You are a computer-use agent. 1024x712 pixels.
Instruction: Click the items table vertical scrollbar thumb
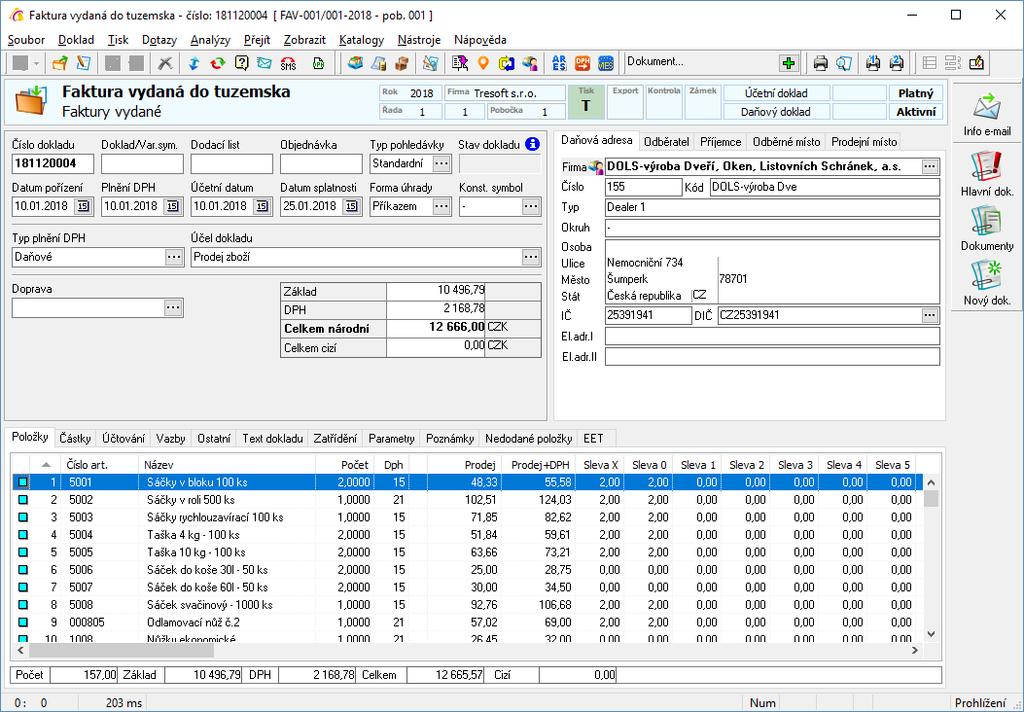coord(931,499)
